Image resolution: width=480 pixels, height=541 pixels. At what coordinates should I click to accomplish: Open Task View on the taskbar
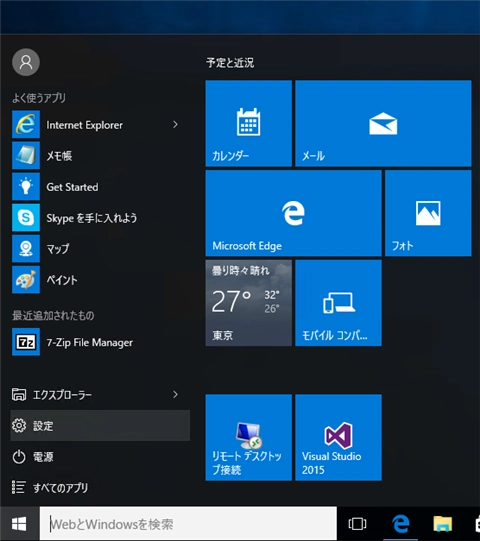[x=357, y=524]
